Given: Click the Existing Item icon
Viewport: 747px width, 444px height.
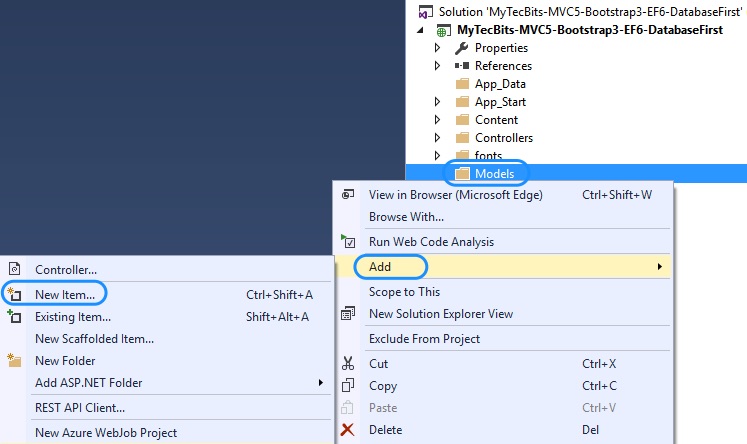Looking at the screenshot, I should coord(14,316).
